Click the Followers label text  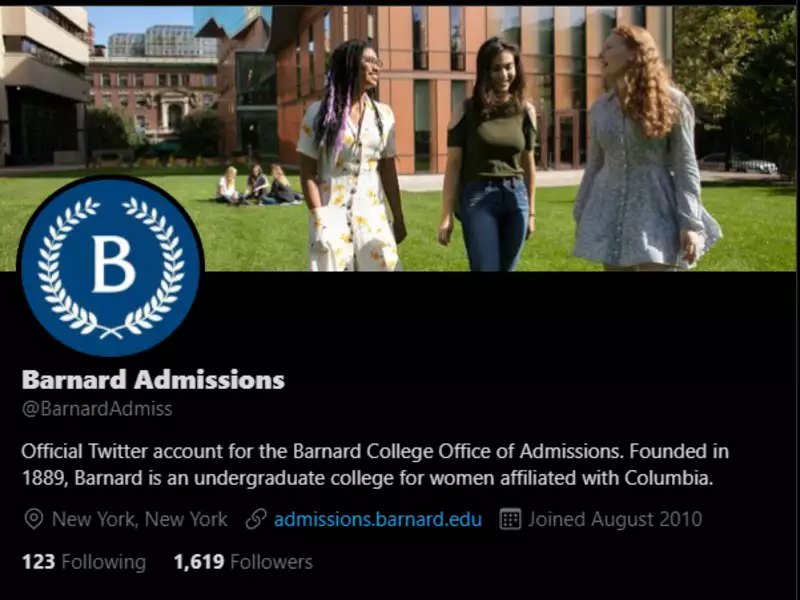pyautogui.click(x=271, y=562)
